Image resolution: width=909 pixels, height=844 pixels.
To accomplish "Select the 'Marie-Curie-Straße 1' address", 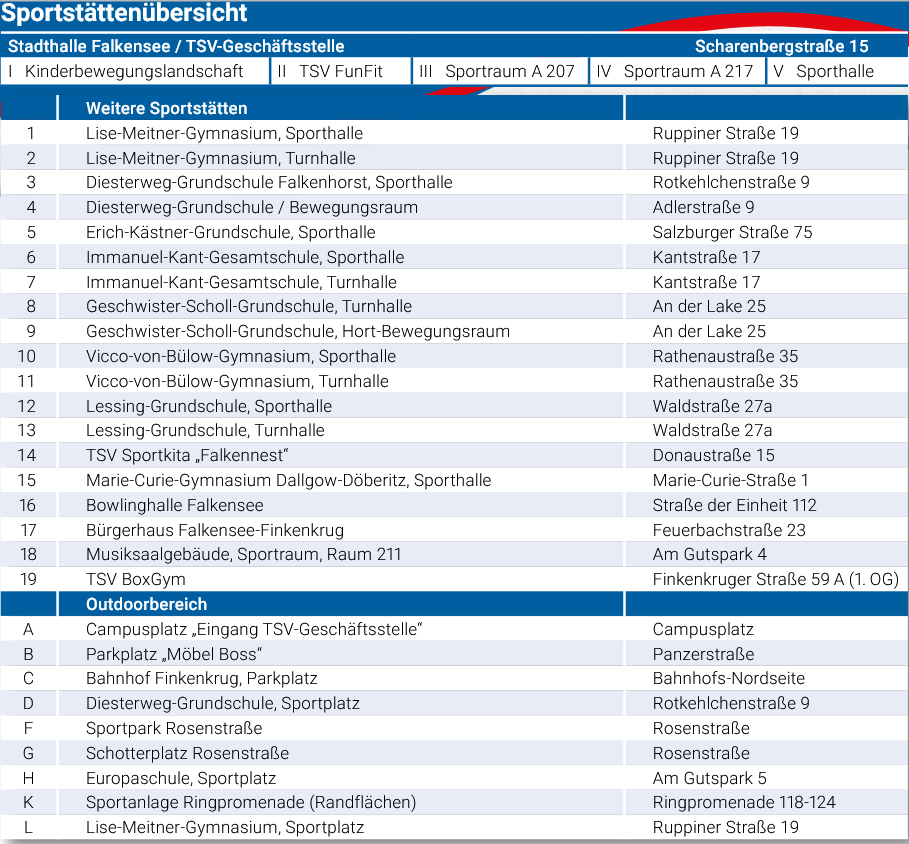I will coord(730,480).
